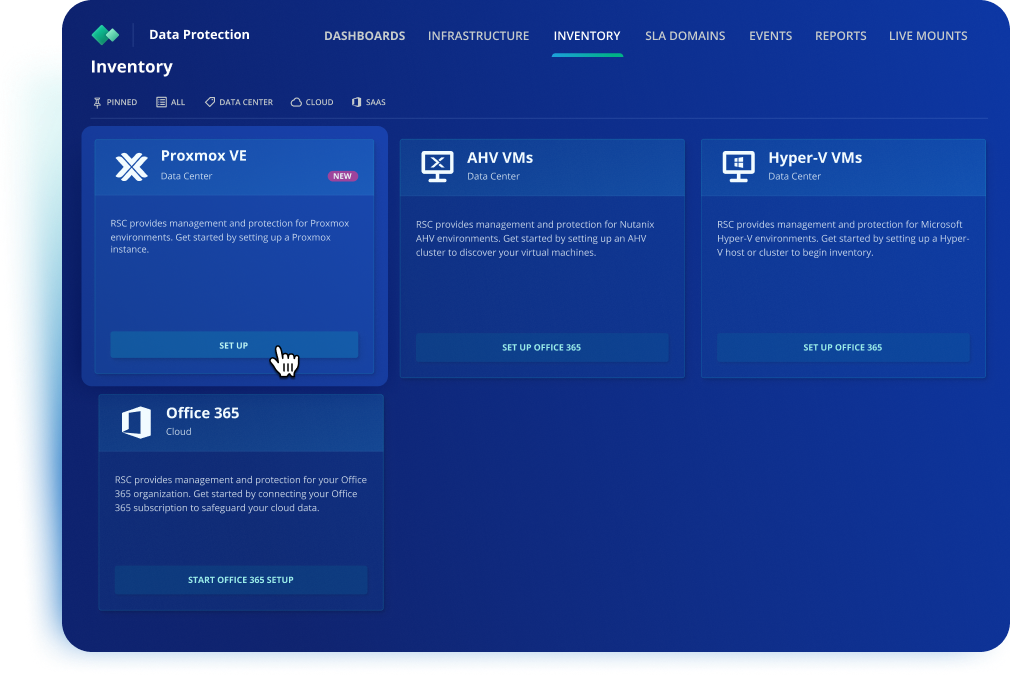Click the NEW badge on Proxmox VE
Screen dimensions: 1010x682
click(x=343, y=175)
